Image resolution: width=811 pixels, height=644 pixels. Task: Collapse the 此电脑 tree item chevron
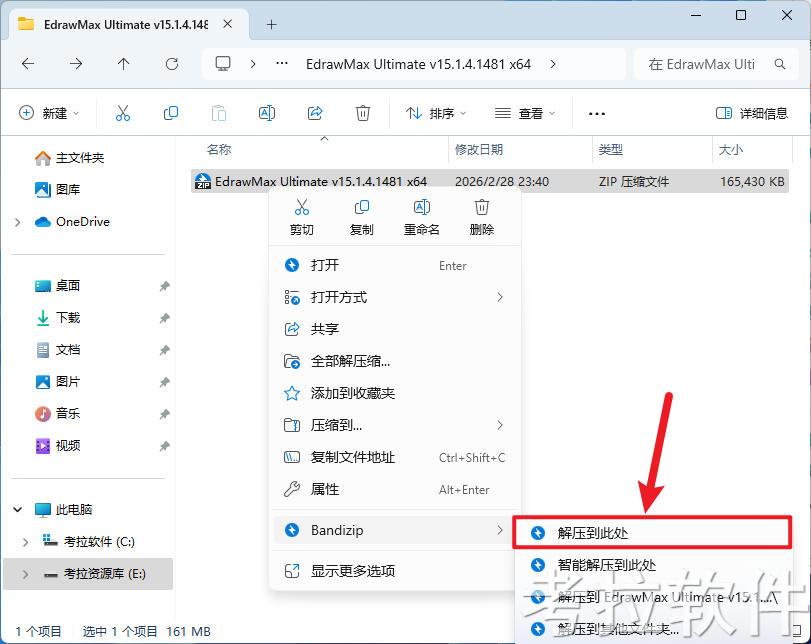pos(17,509)
